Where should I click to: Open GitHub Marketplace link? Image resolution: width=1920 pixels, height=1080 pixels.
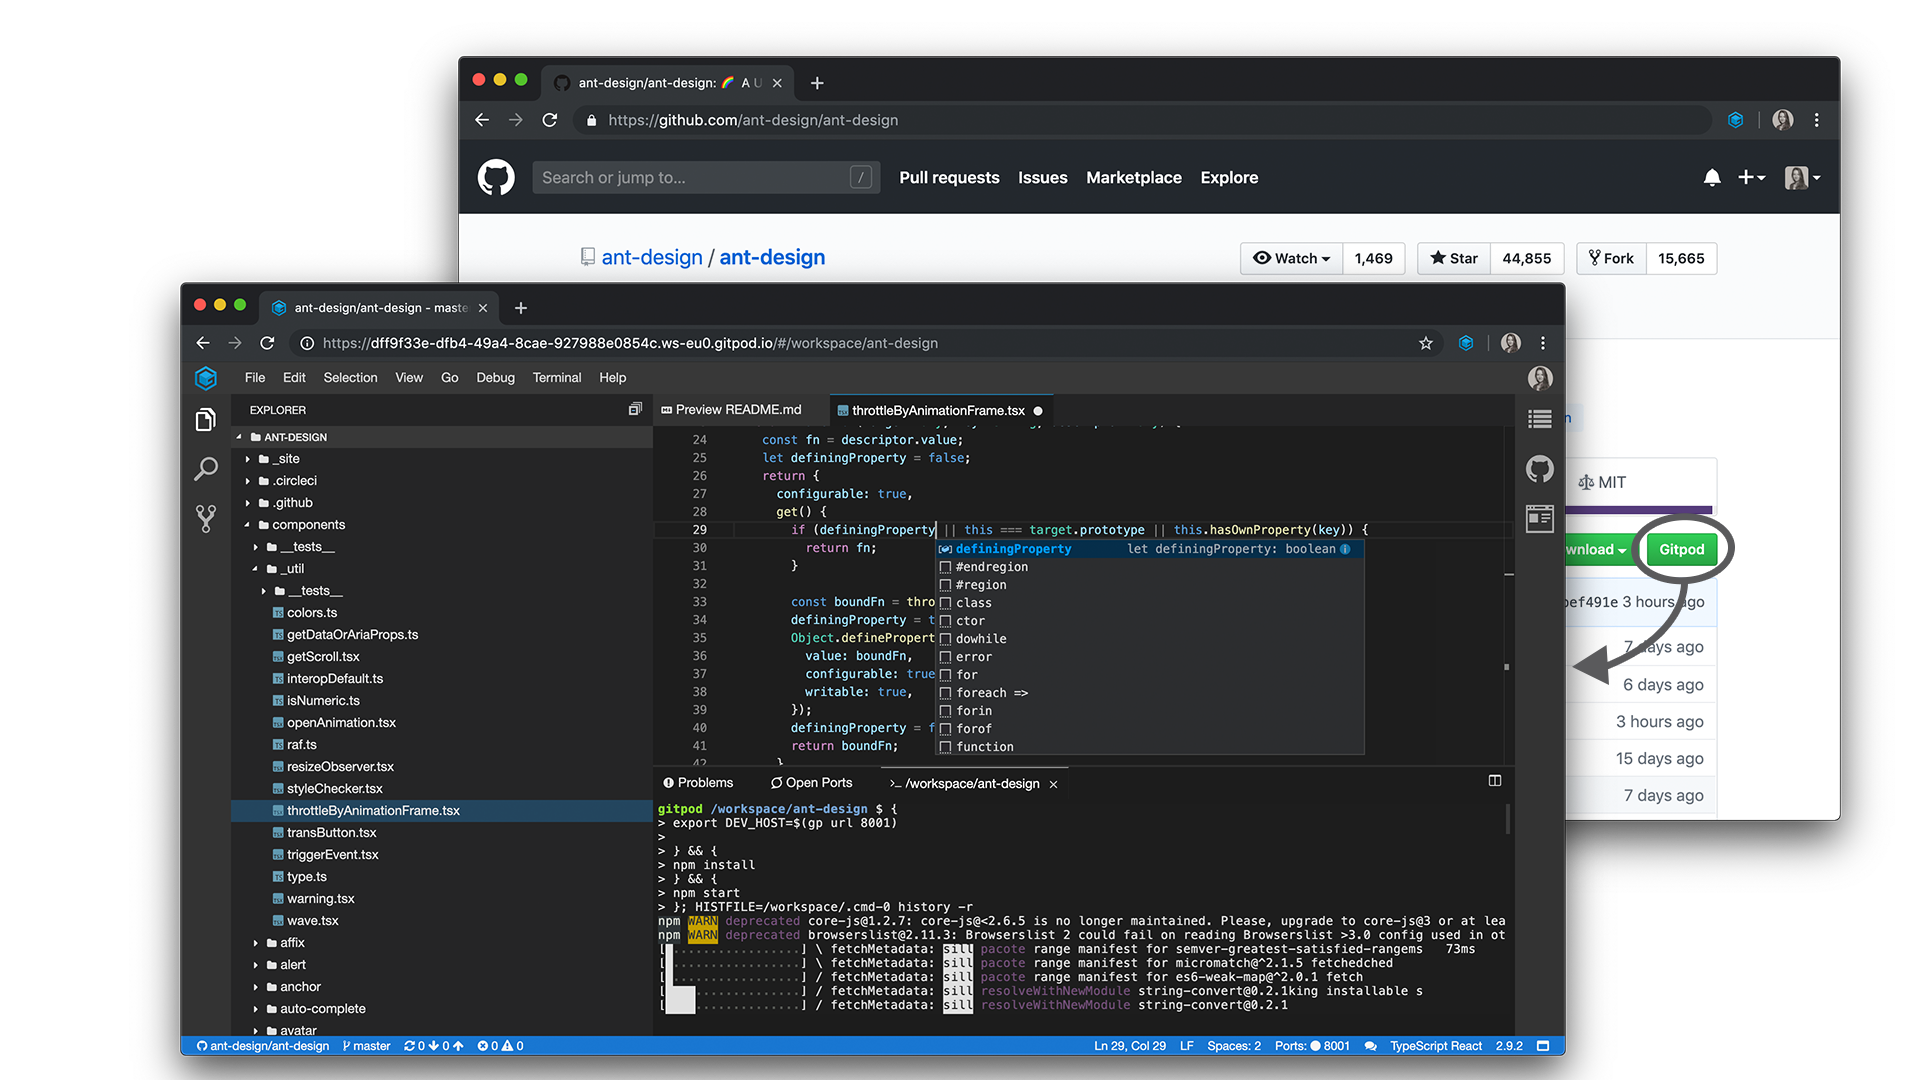click(x=1133, y=178)
